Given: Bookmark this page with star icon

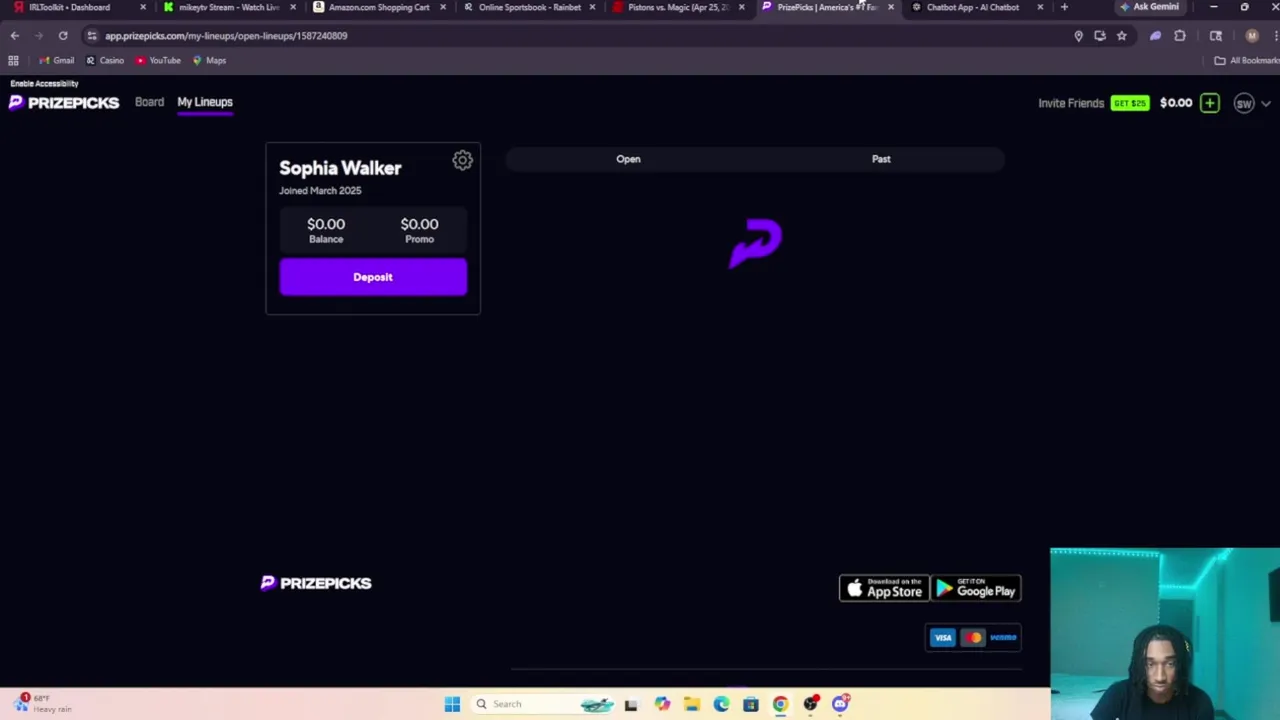Looking at the screenshot, I should tap(1121, 36).
